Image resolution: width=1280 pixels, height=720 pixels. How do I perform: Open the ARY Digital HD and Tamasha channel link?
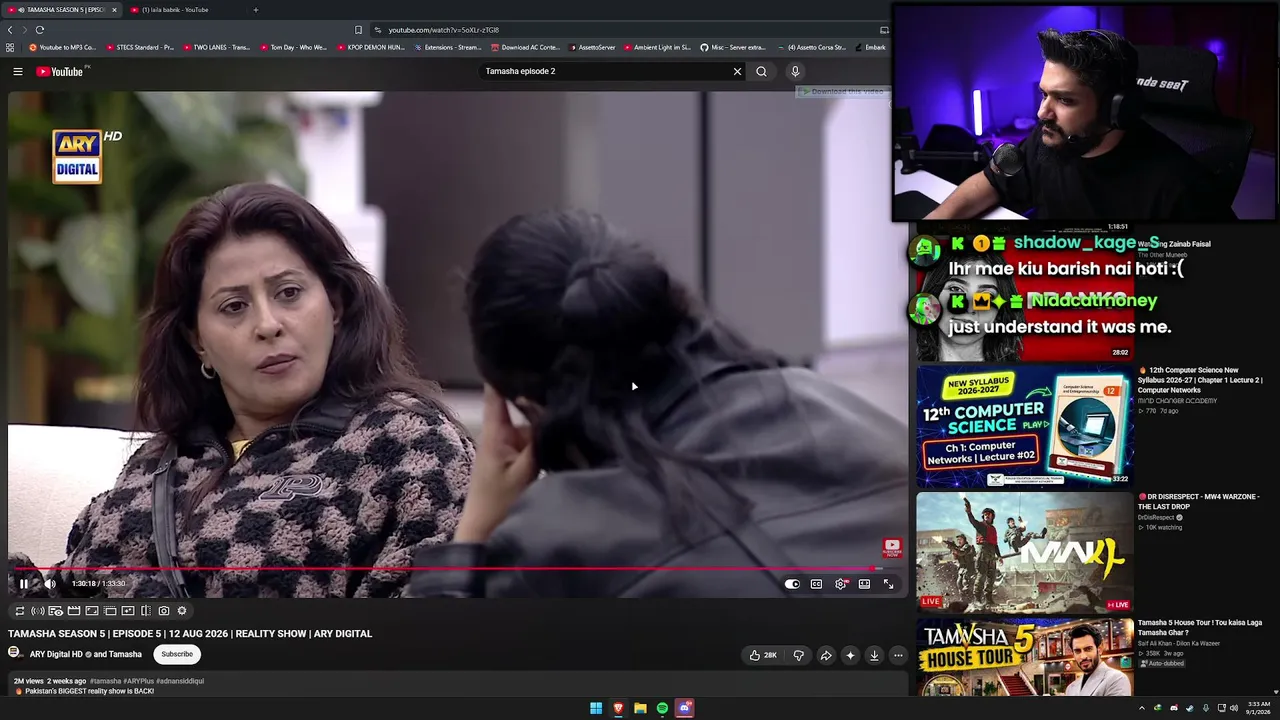pyautogui.click(x=86, y=654)
